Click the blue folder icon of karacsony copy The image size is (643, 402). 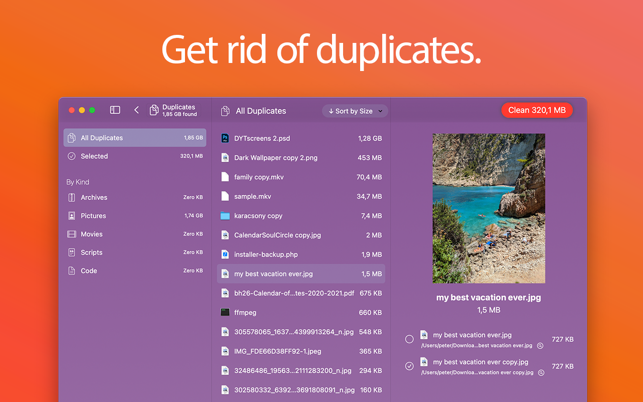[225, 216]
